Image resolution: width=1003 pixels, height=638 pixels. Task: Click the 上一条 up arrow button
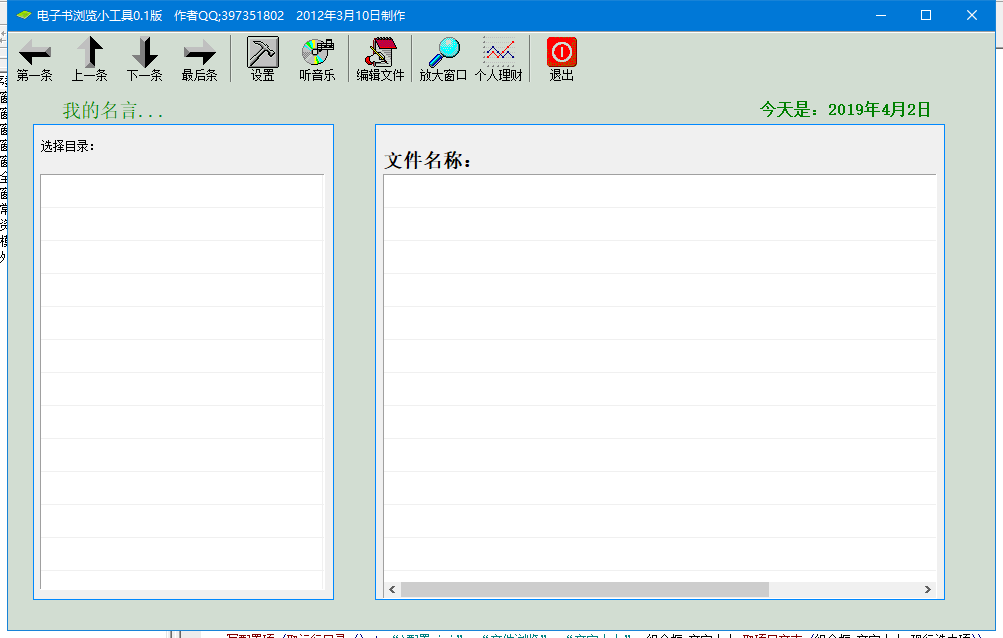point(90,59)
